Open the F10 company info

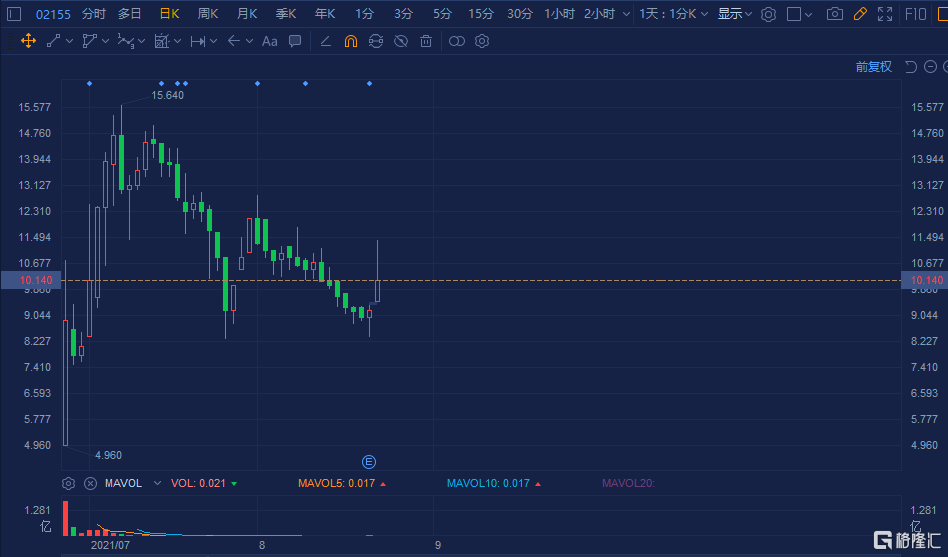916,14
